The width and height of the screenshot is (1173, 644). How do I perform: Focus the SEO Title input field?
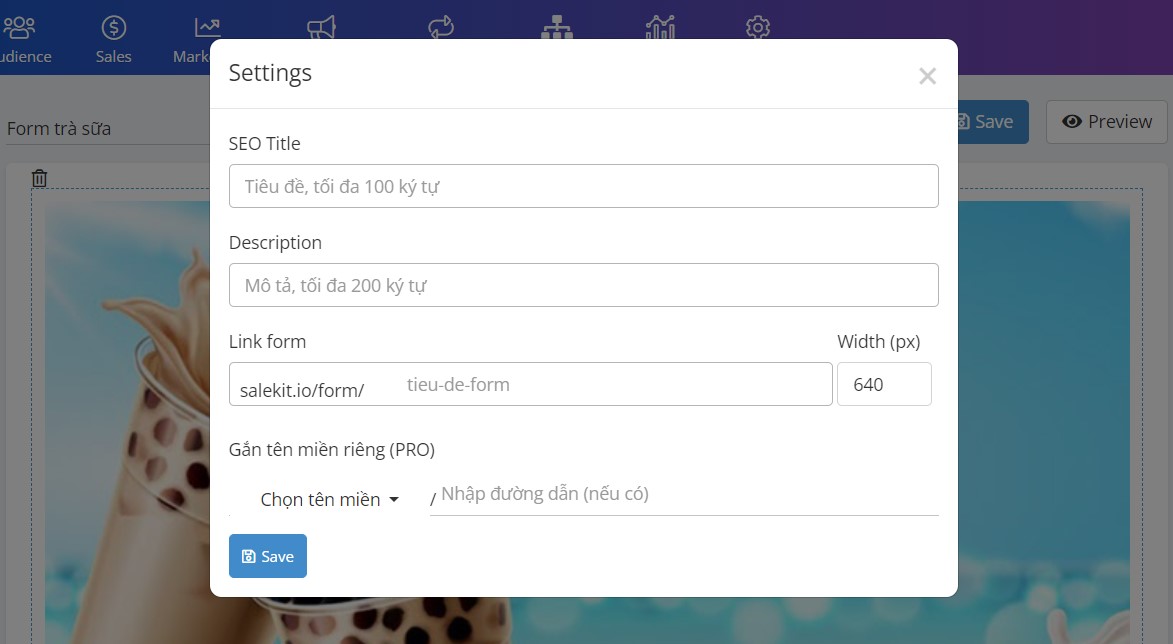pyautogui.click(x=584, y=186)
